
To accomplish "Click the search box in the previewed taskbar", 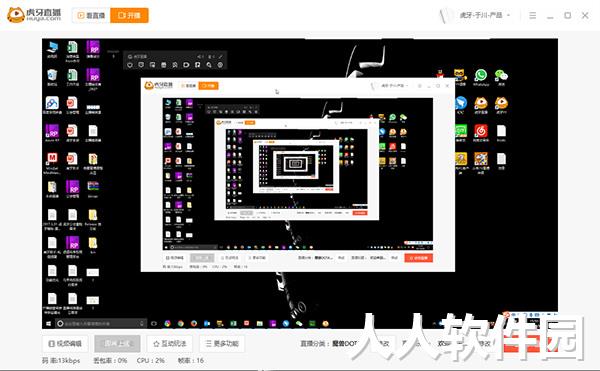I will click(100, 324).
